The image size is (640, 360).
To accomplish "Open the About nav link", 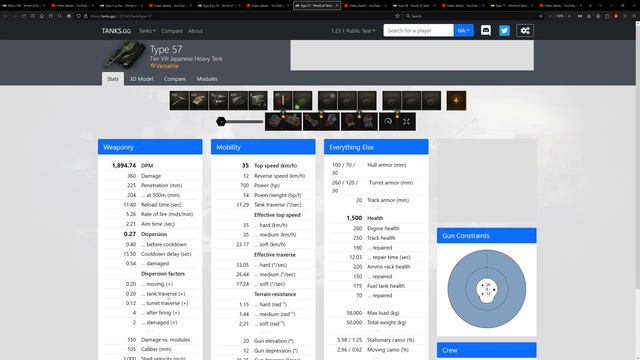I will 195,31.
